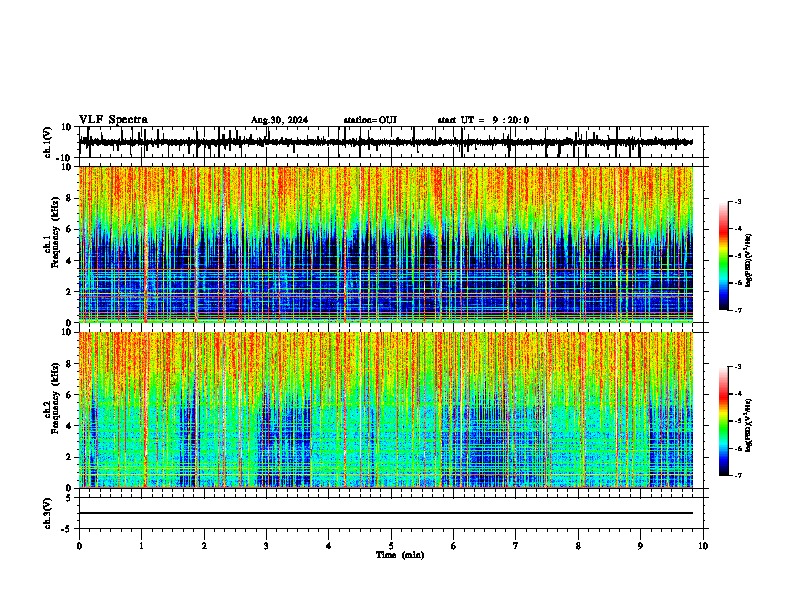This screenshot has height=612, width=792.
Task: Click the "-7" tick on ch.2 color bar
Action: pyautogui.click(x=737, y=475)
